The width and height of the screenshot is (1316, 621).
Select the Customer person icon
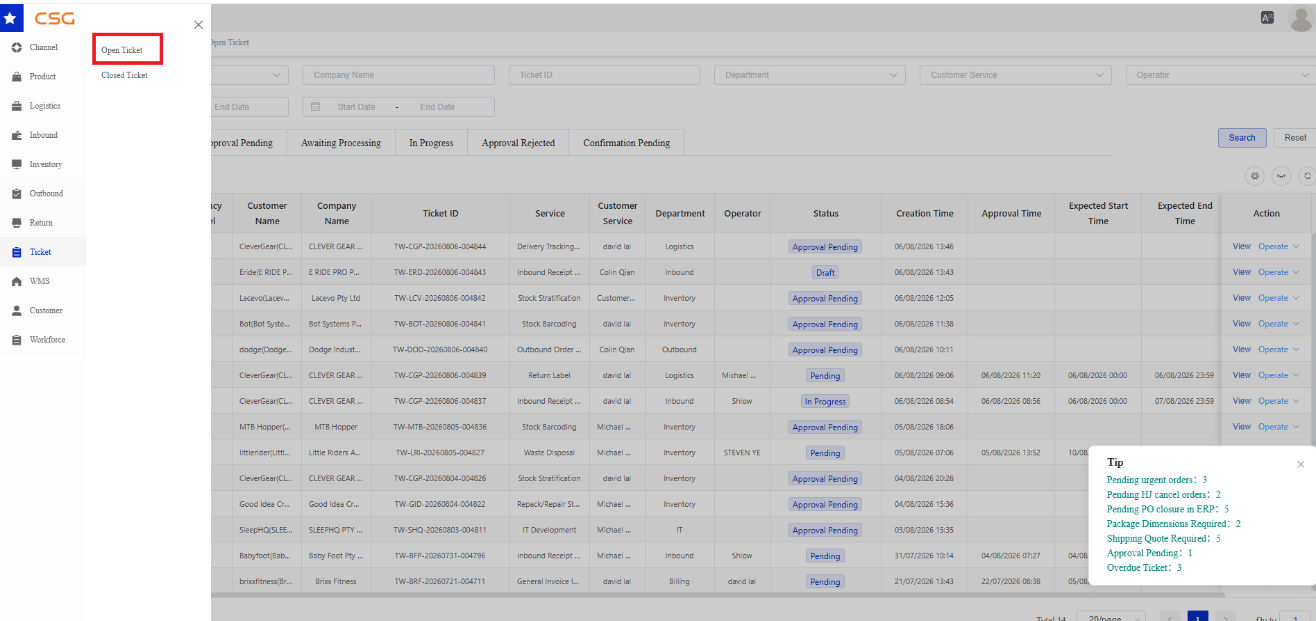pyautogui.click(x=17, y=311)
